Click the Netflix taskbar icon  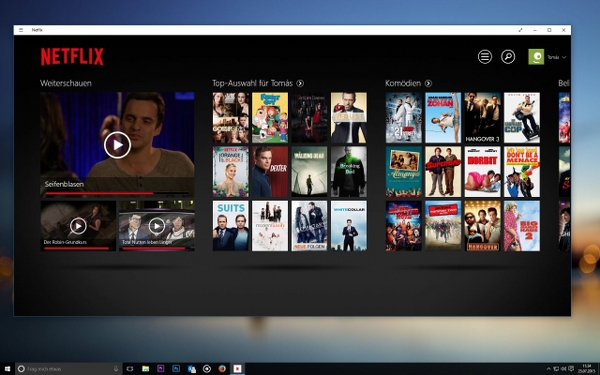coord(237,368)
